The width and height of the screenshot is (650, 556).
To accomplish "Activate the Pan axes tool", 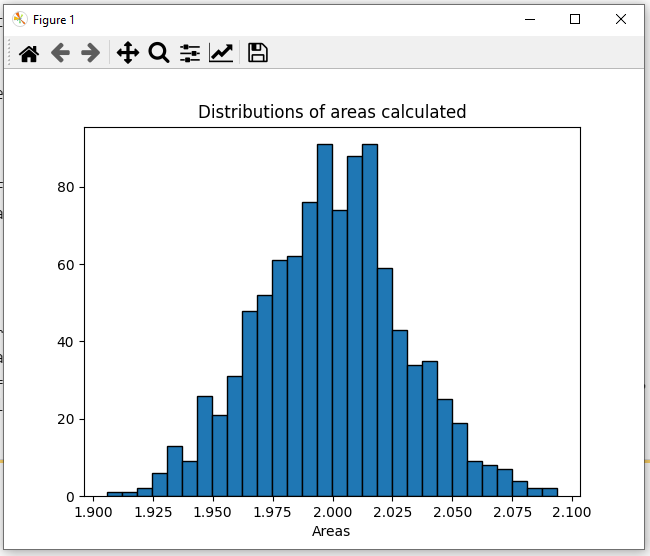I will coord(128,53).
